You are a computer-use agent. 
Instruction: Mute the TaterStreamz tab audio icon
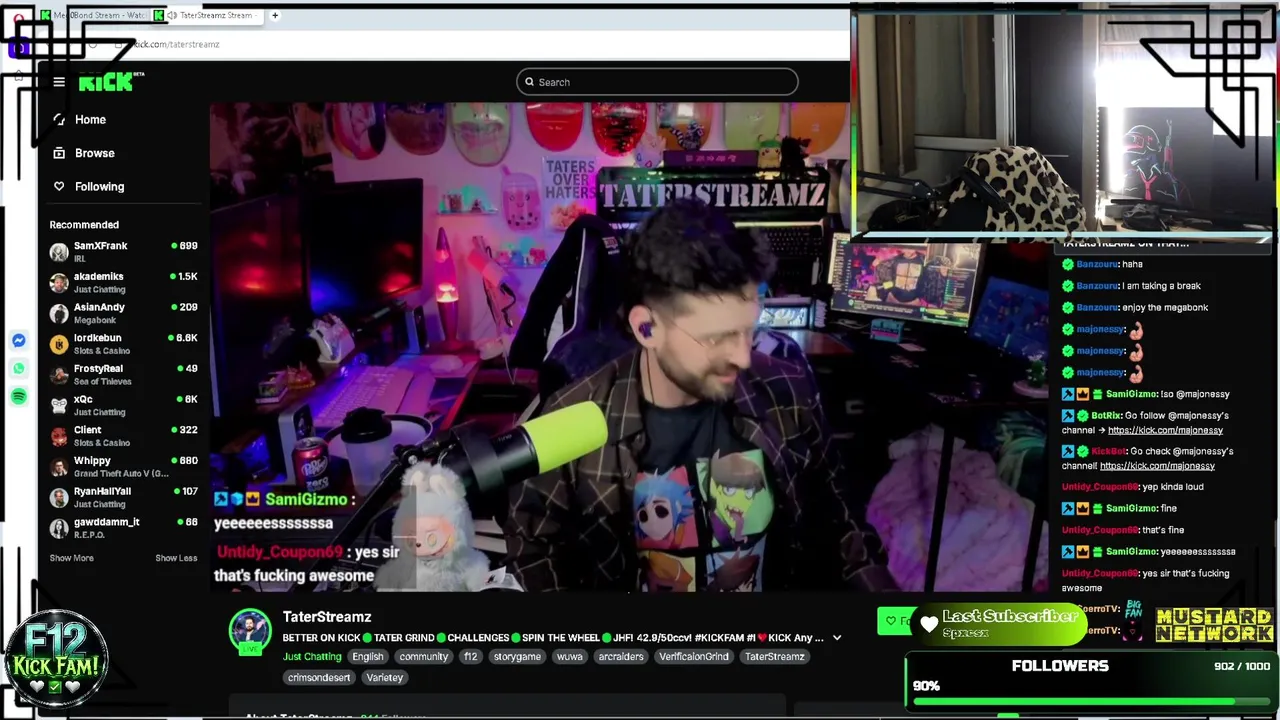point(172,15)
